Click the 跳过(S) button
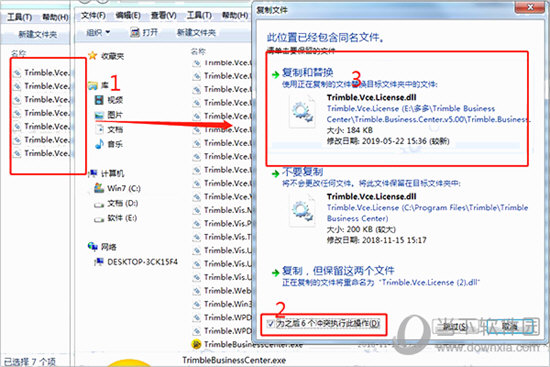 click(x=455, y=327)
